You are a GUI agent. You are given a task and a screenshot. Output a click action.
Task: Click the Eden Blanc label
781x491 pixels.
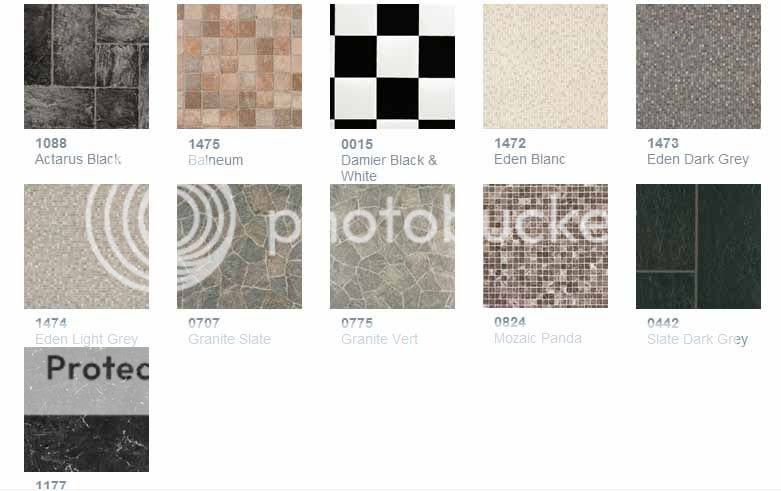(x=529, y=159)
